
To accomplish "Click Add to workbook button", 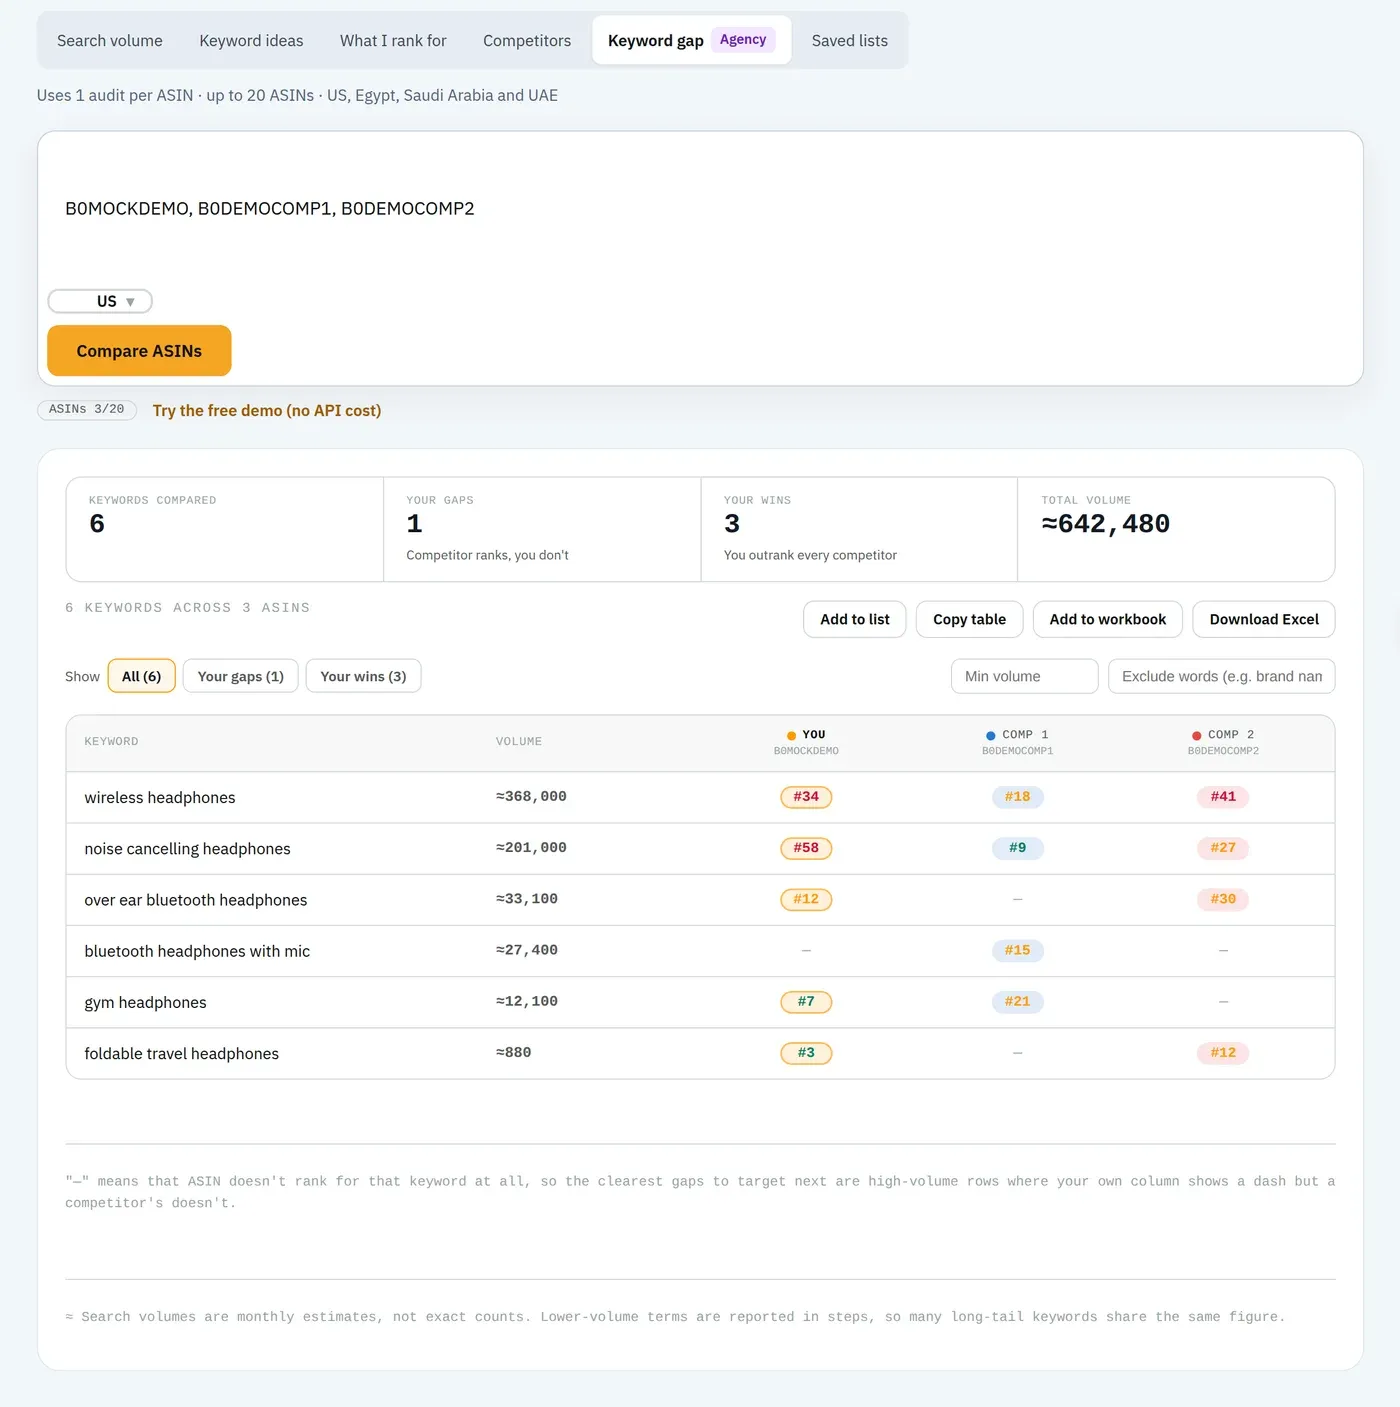I will click(x=1108, y=619).
